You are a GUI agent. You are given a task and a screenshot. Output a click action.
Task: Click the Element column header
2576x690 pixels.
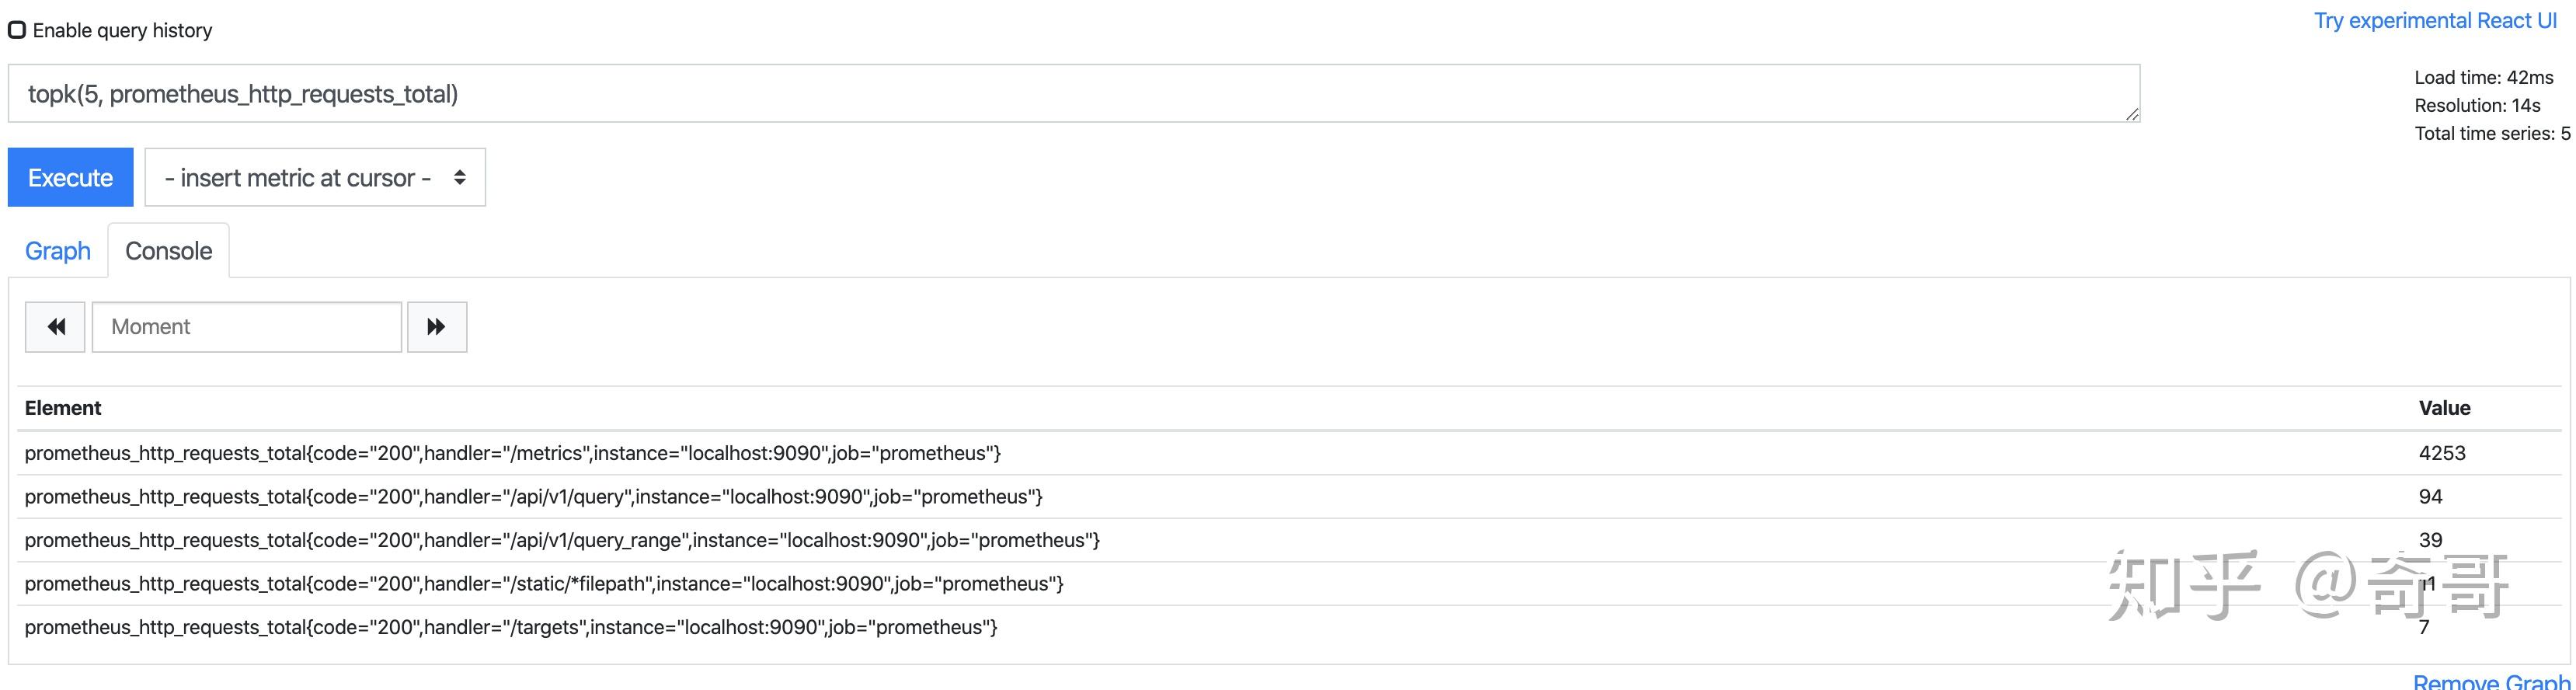[63, 407]
